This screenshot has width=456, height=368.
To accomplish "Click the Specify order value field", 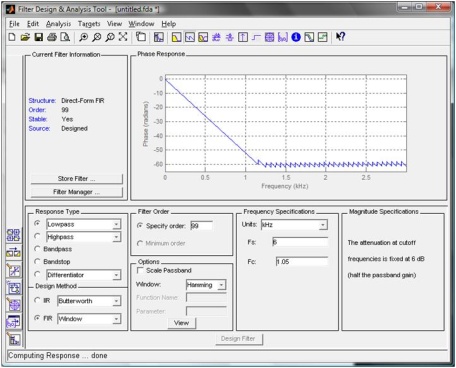I will (x=201, y=226).
